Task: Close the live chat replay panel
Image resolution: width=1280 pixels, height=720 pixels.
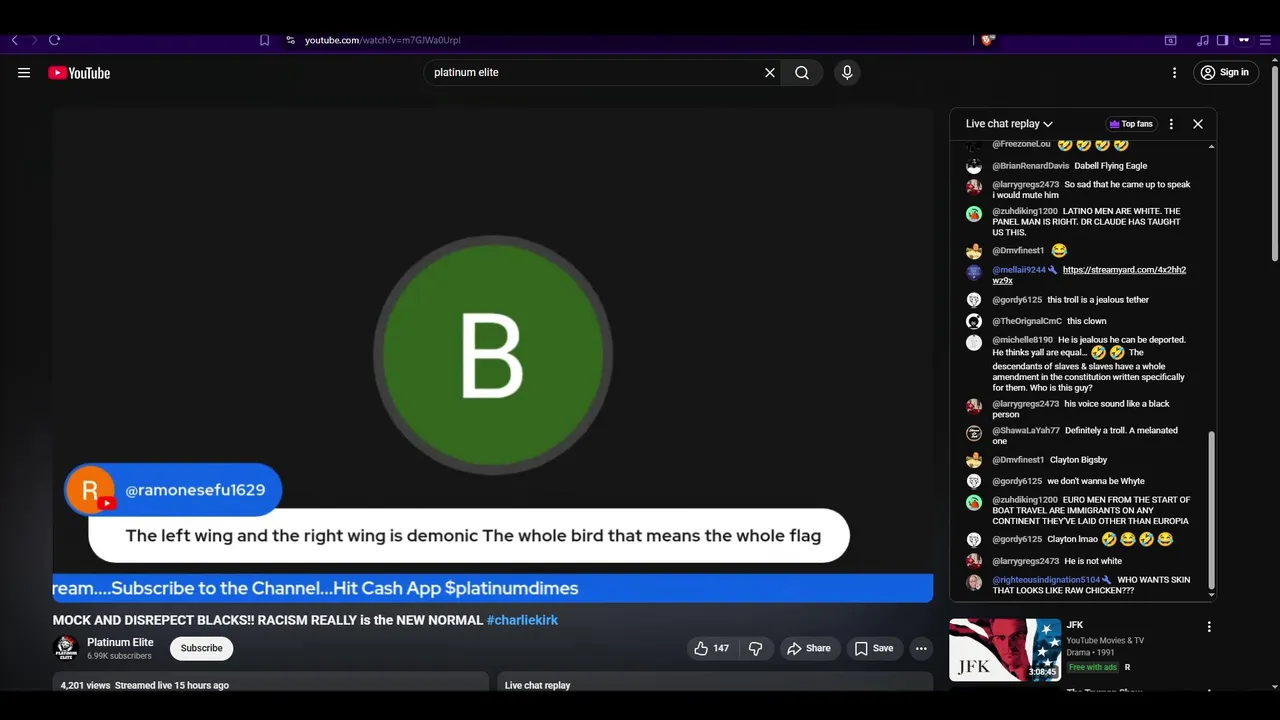Action: point(1198,124)
